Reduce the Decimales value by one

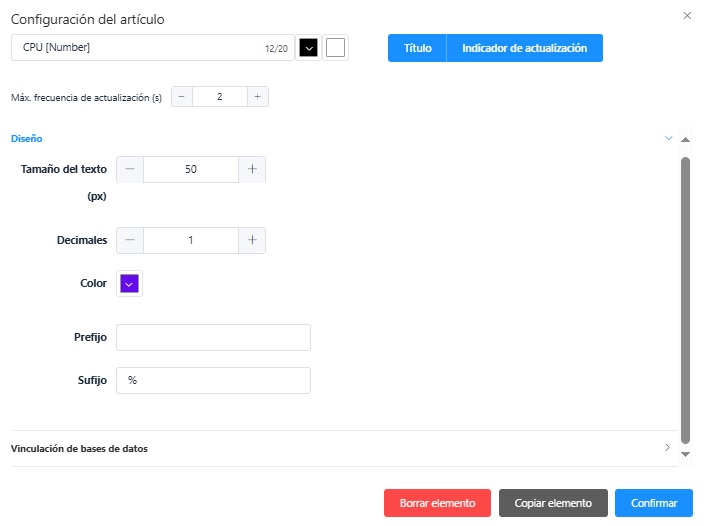pyautogui.click(x=130, y=240)
